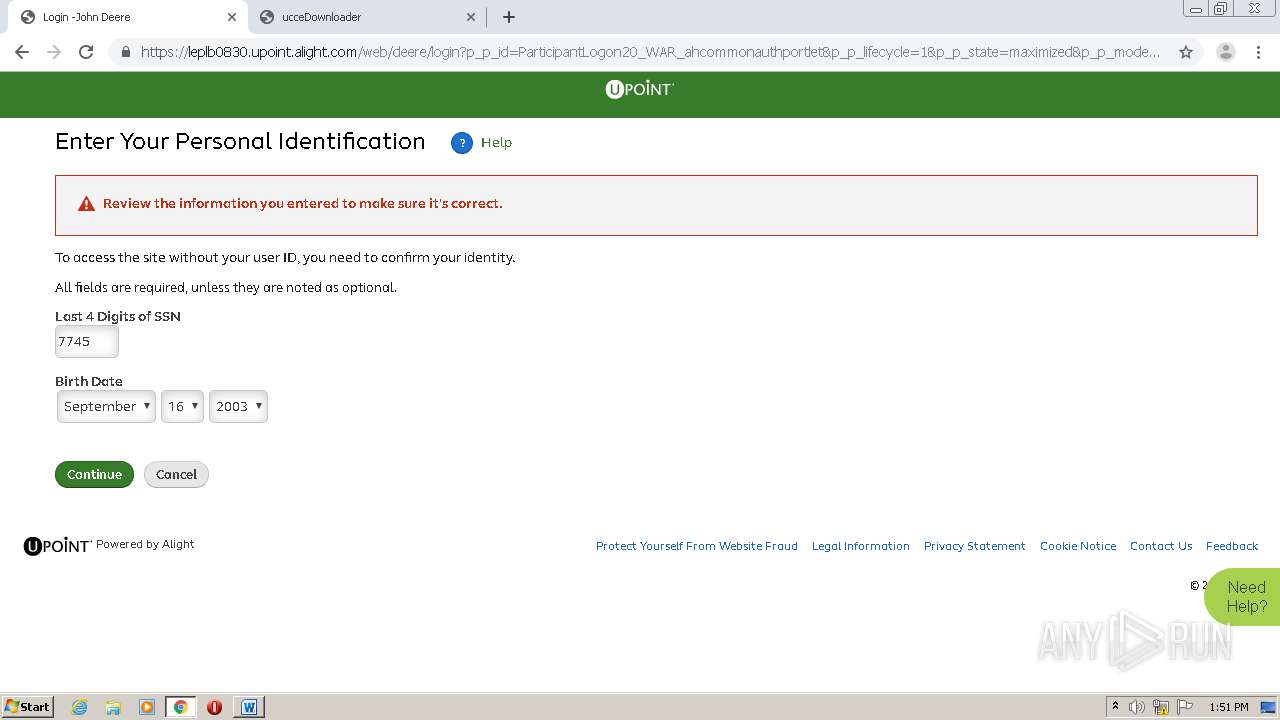Open Internet Explorer from the taskbar
This screenshot has height=720, width=1280.
[x=80, y=707]
